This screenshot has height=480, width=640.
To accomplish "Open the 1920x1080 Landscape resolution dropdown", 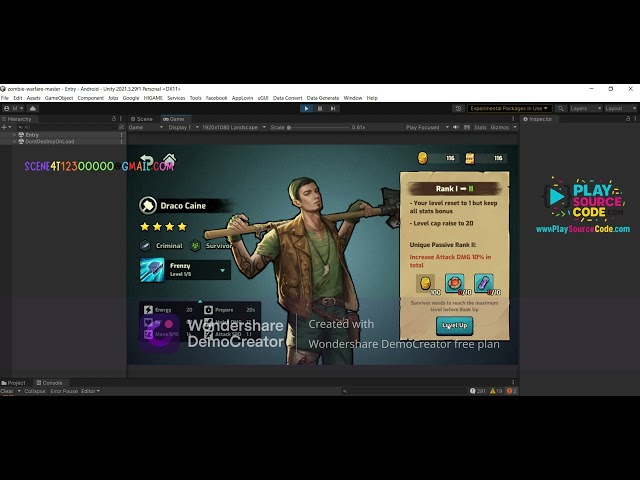I will coord(234,127).
